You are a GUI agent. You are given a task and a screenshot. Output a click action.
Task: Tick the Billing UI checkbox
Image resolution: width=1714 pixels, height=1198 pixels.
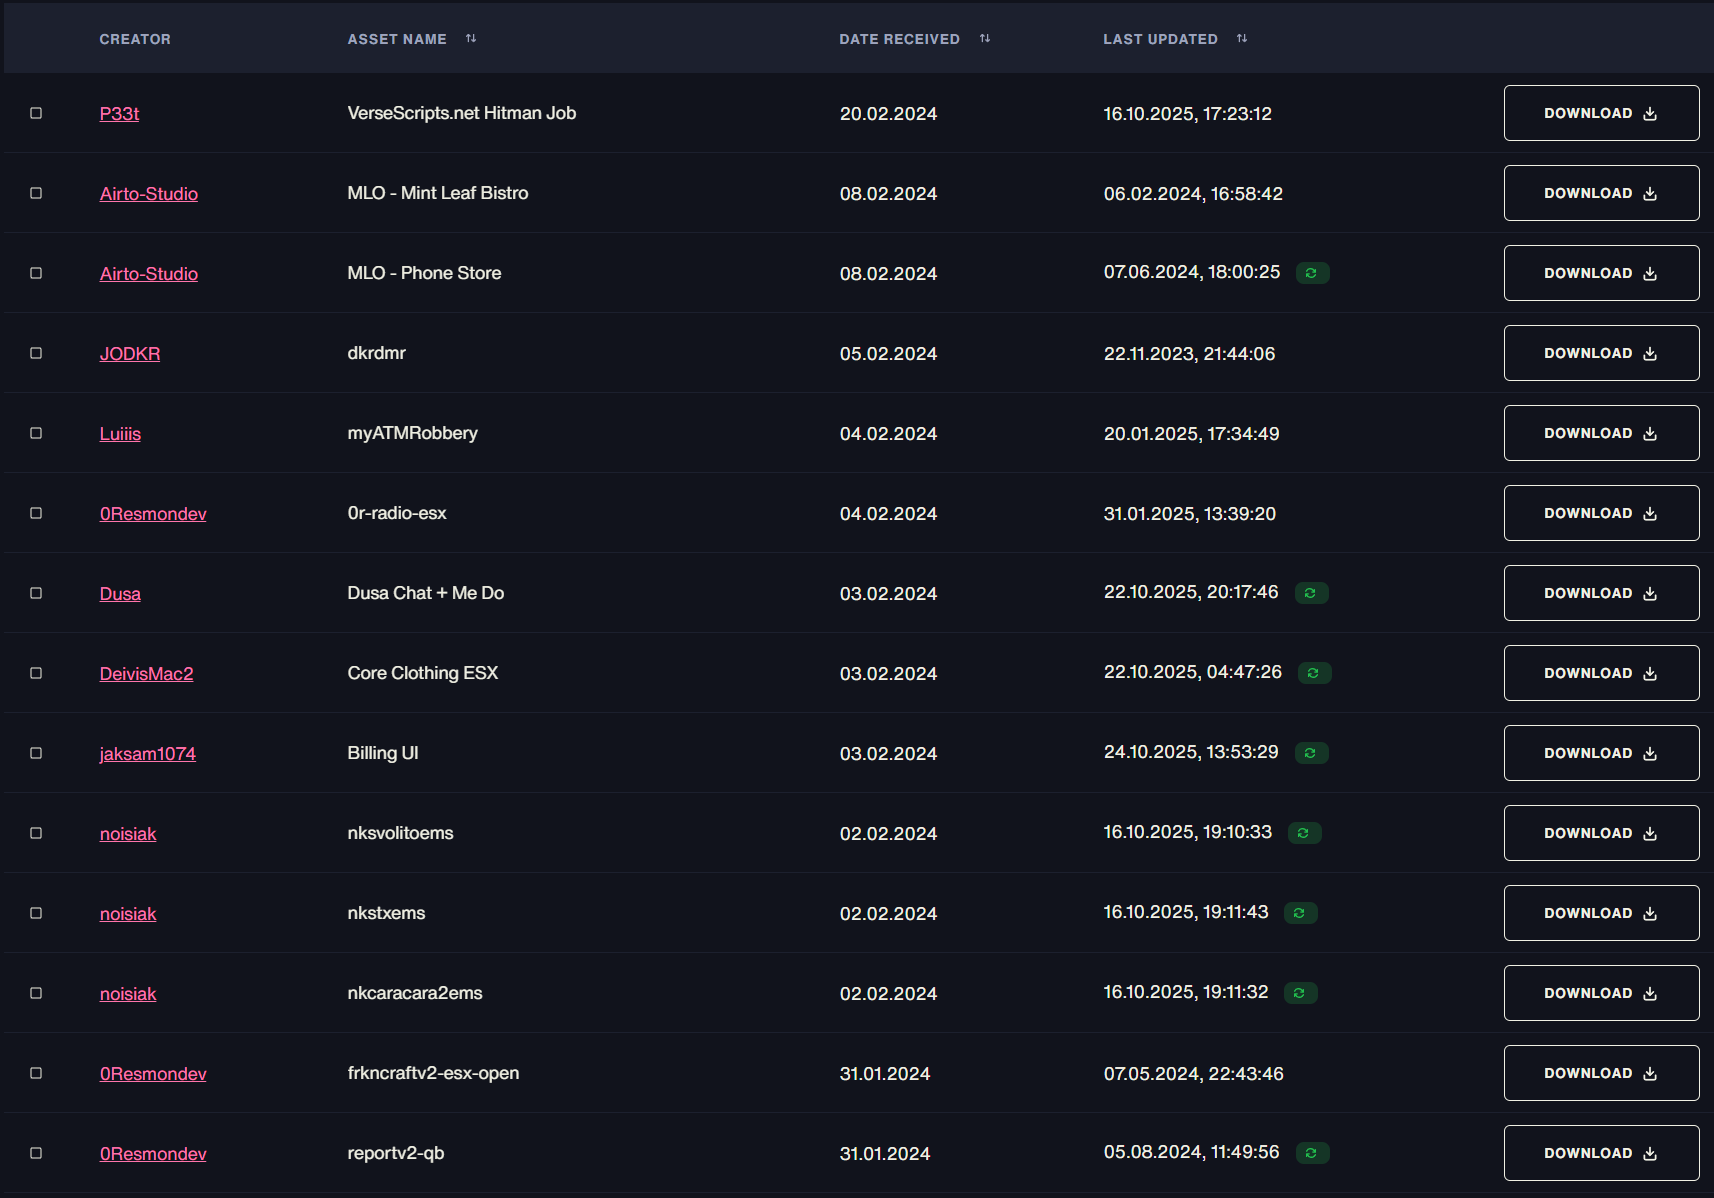pos(36,753)
